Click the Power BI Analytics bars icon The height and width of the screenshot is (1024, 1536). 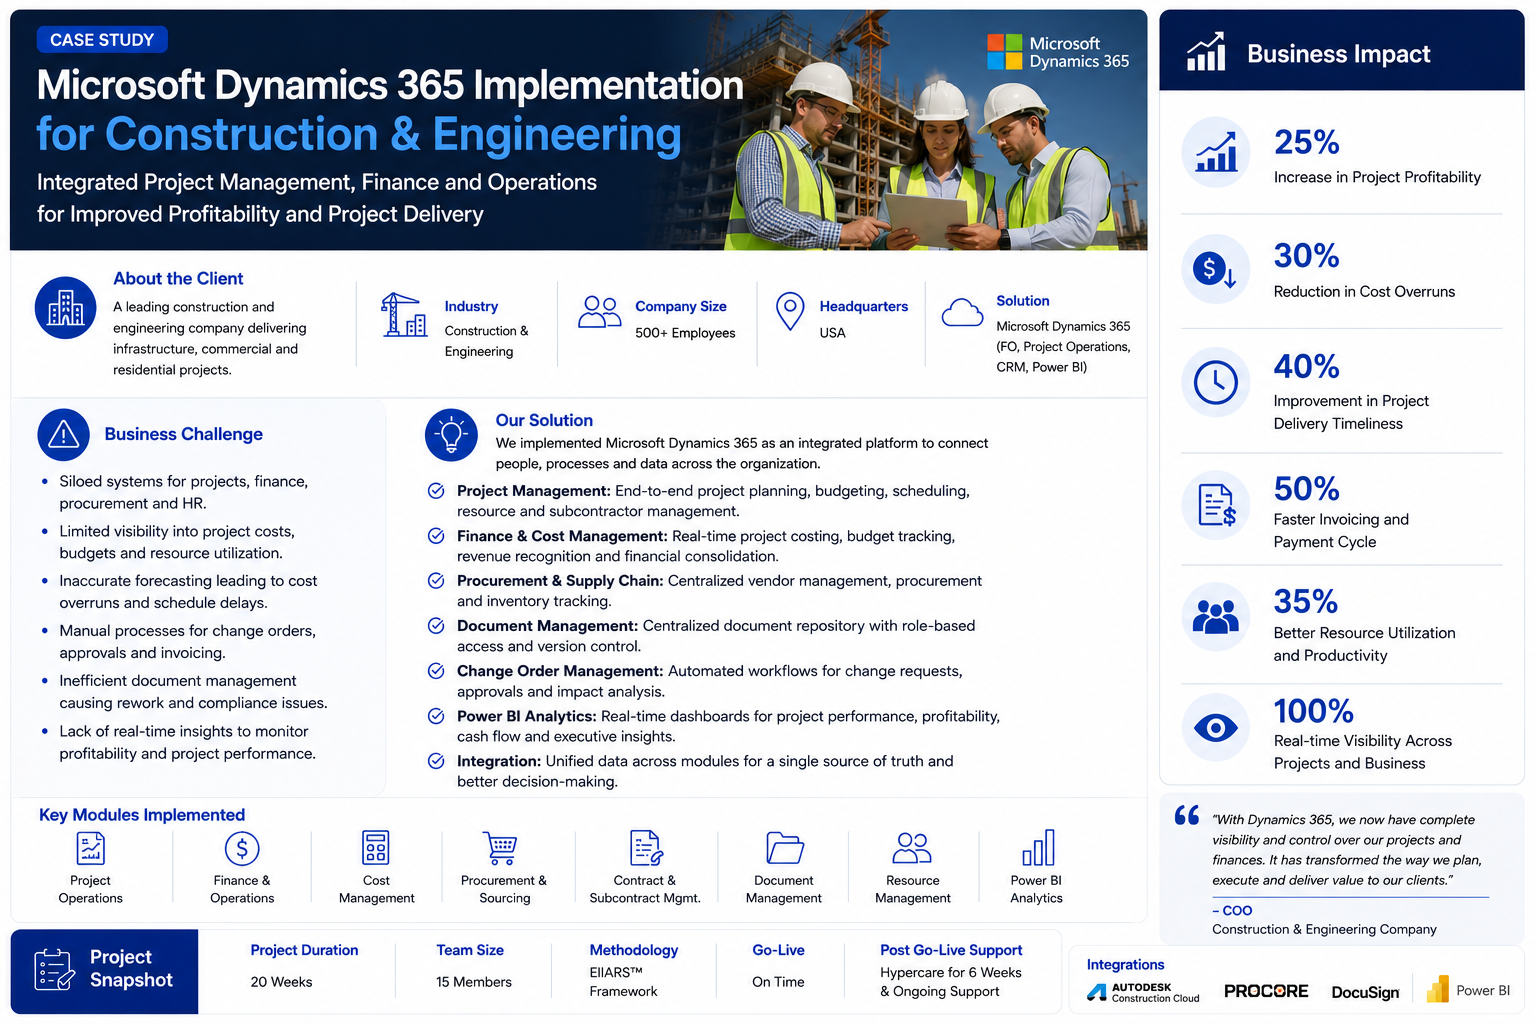1038,847
